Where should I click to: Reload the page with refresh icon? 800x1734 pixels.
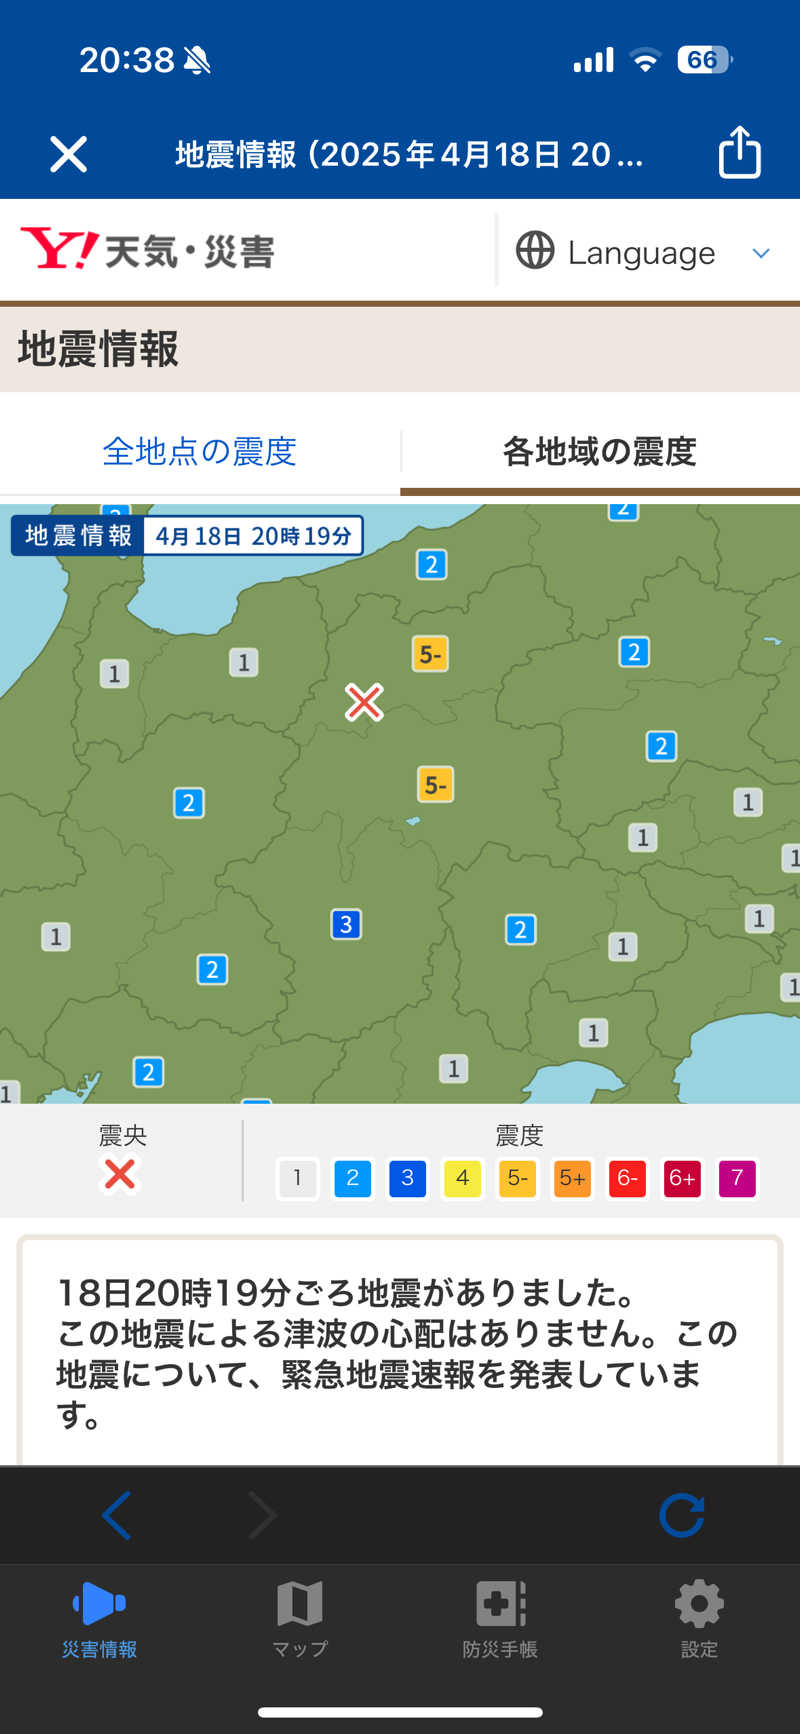[682, 1515]
